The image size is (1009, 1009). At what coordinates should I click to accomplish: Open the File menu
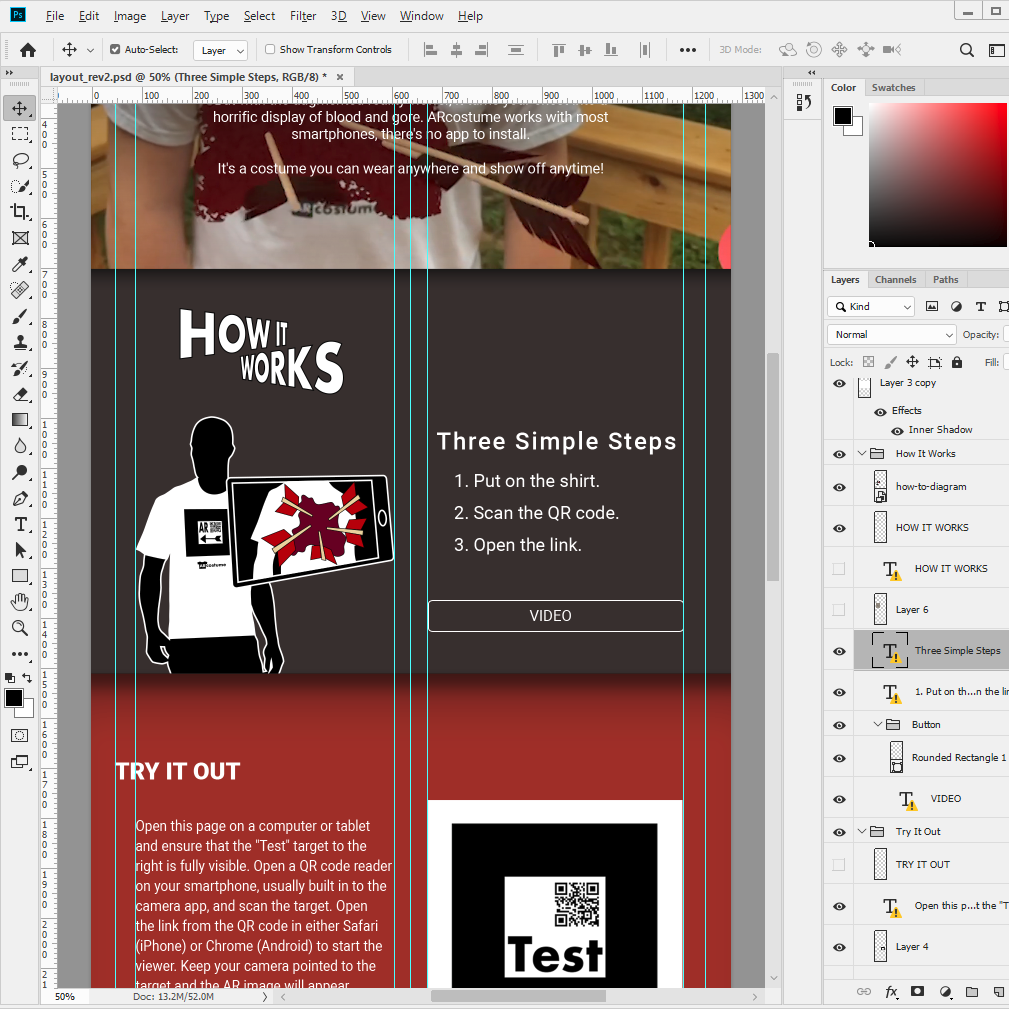pyautogui.click(x=55, y=16)
